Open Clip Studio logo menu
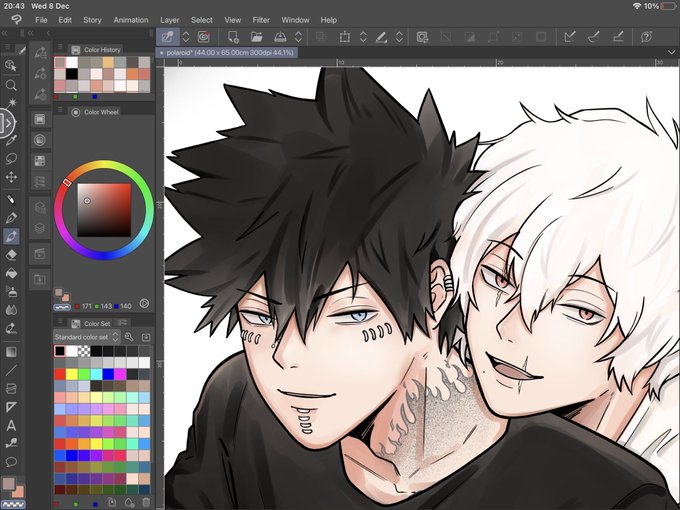This screenshot has height=510, width=680. (x=16, y=20)
